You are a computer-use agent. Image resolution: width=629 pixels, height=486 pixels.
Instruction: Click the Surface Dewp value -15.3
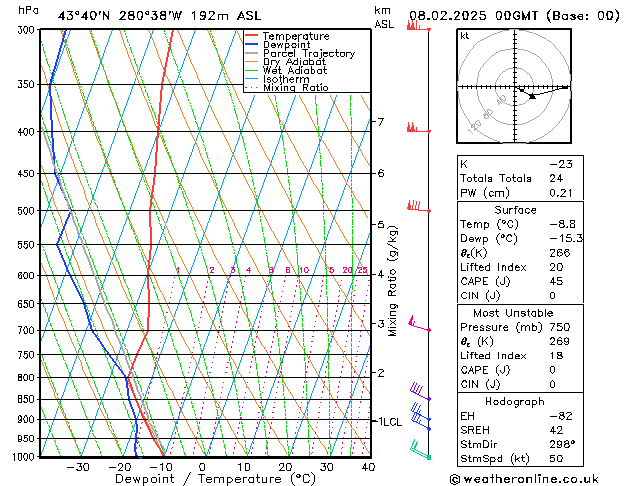566,239
